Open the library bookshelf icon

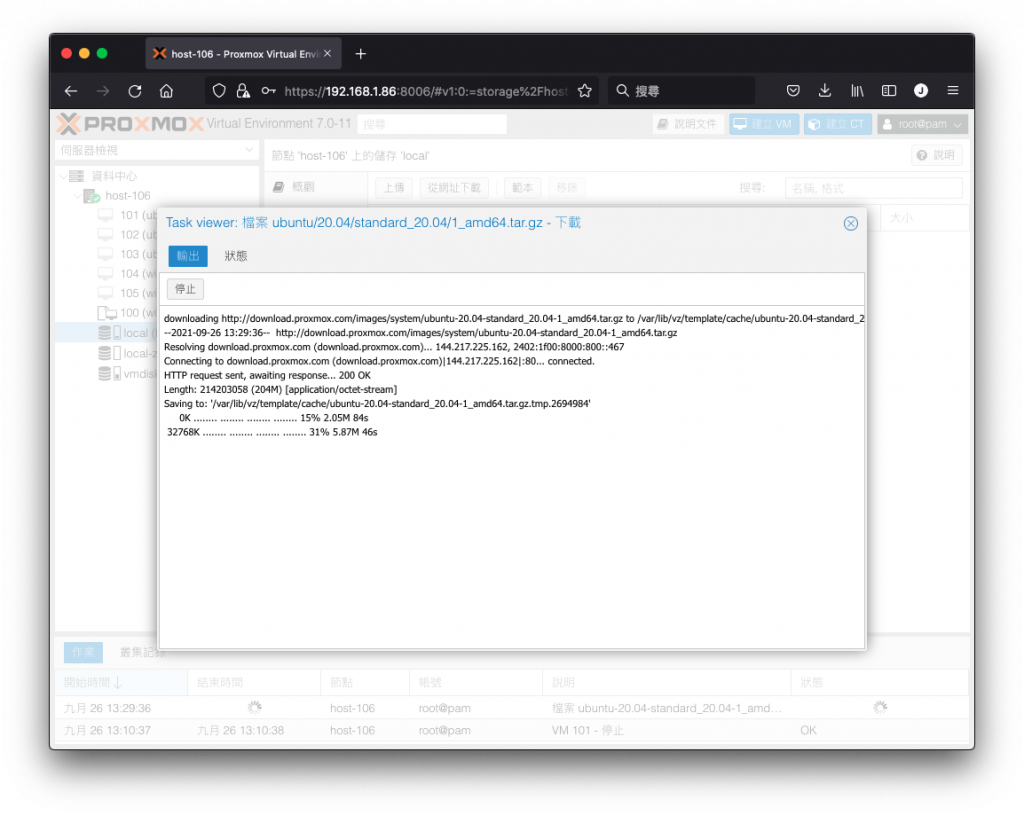click(x=857, y=91)
